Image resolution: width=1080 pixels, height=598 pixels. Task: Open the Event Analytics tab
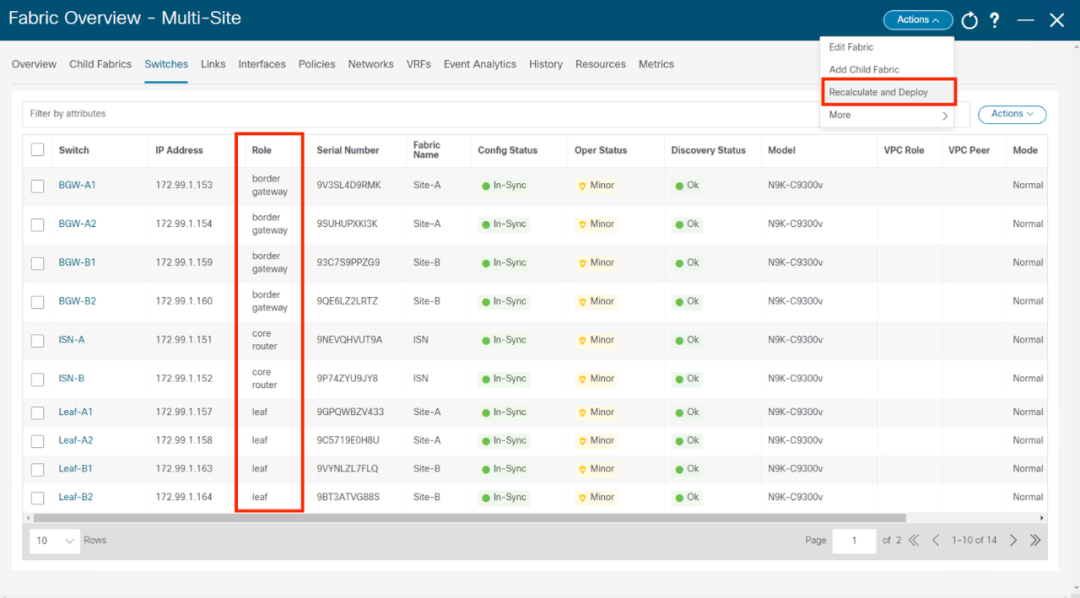pyautogui.click(x=479, y=64)
